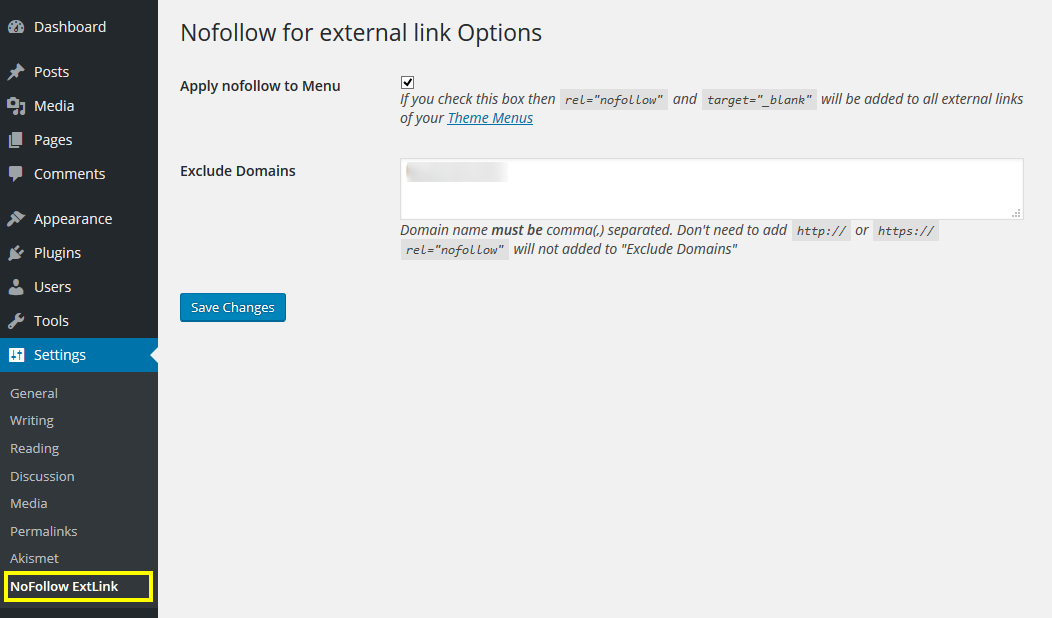Click the Media library icon
The width and height of the screenshot is (1052, 618).
(16, 106)
